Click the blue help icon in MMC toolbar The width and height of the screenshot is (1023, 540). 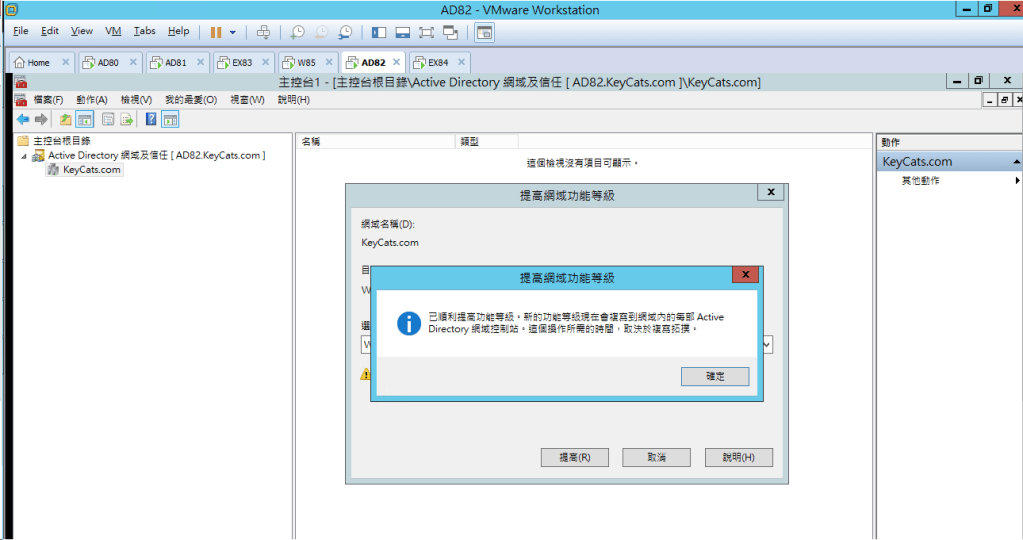(x=151, y=119)
